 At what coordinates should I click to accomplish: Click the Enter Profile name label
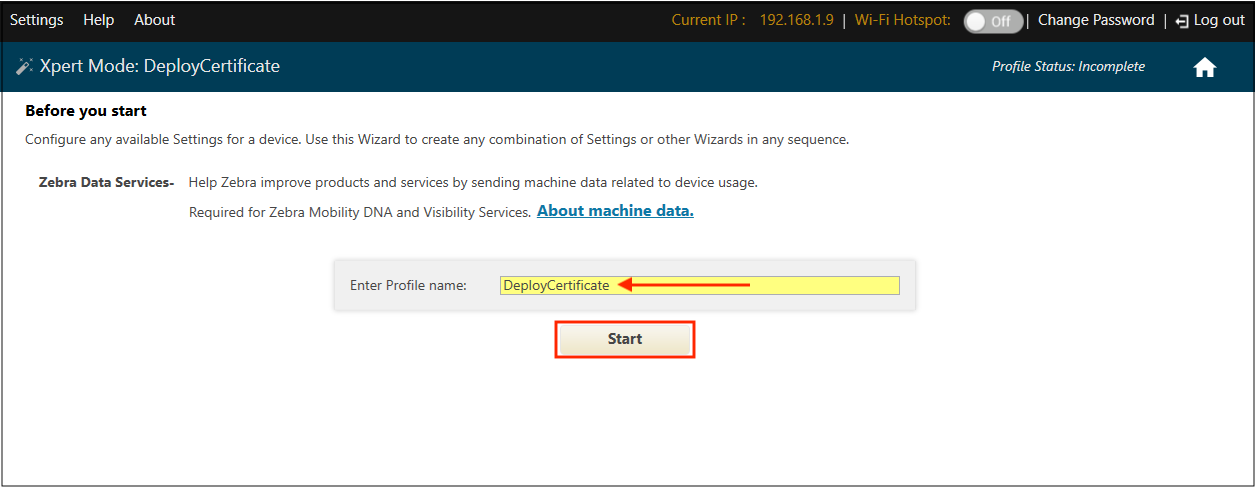coord(408,285)
